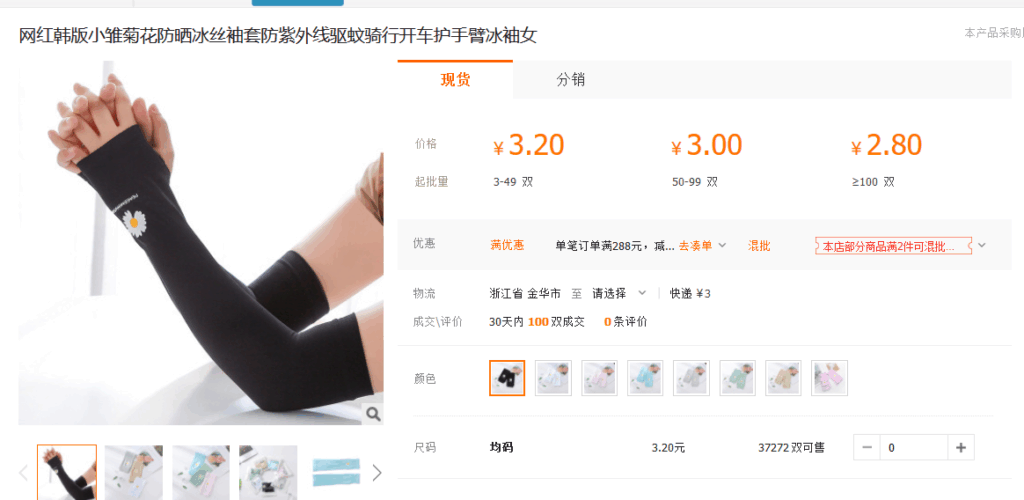Image resolution: width=1024 pixels, height=500 pixels.
Task: Go to next thumbnail with right arrow
Action: coord(377,473)
